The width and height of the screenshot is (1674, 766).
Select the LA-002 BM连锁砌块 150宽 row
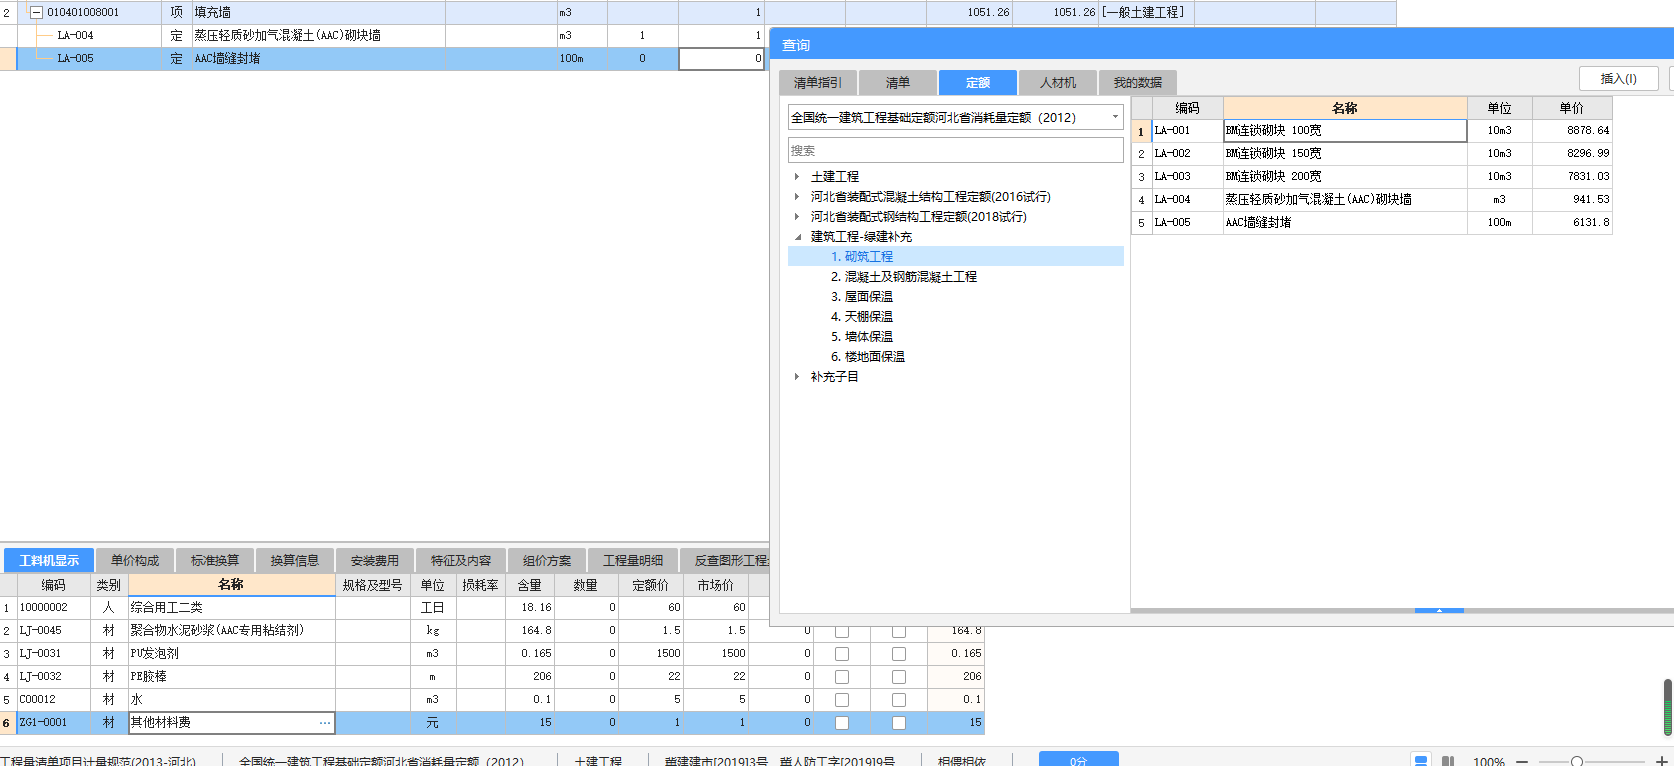tap(1372, 154)
